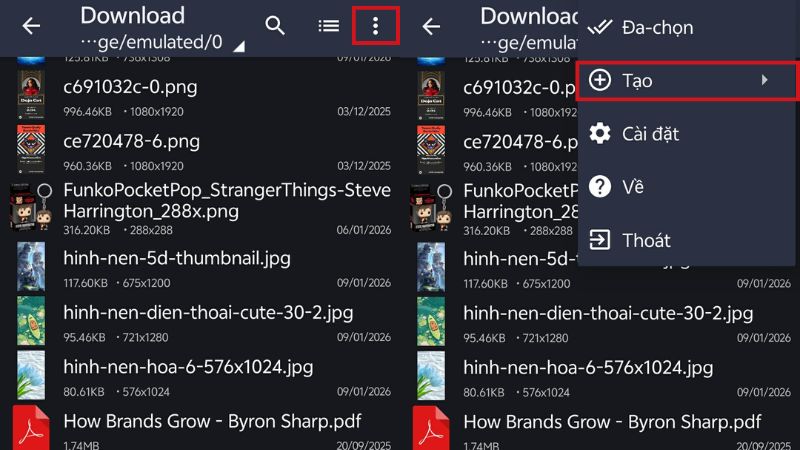Select How Brands Grow PDF name, left panel

click(x=212, y=421)
